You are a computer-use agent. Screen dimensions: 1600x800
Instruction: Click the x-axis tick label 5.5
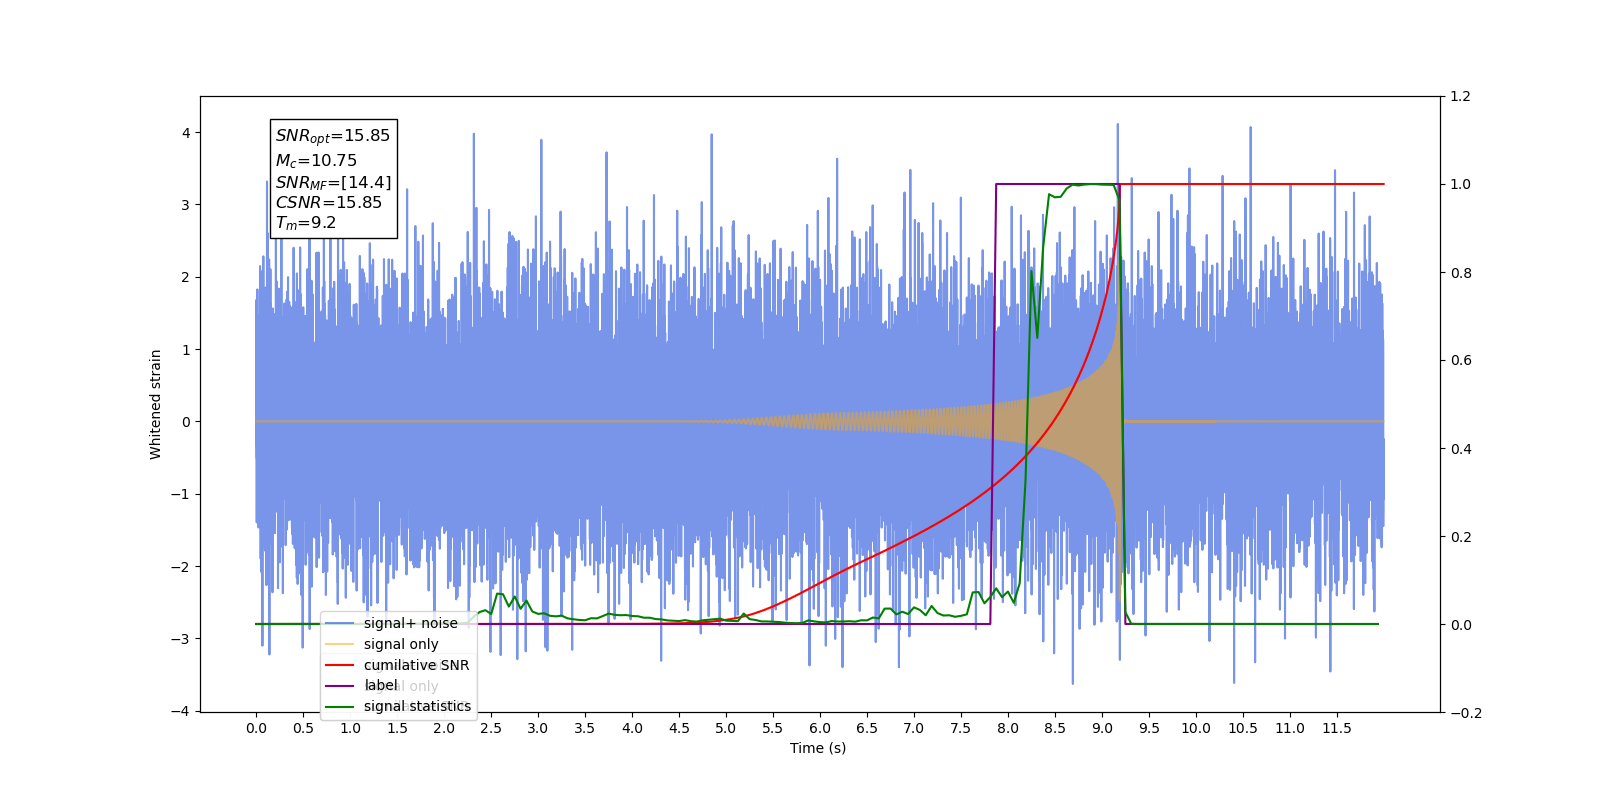[x=773, y=728]
